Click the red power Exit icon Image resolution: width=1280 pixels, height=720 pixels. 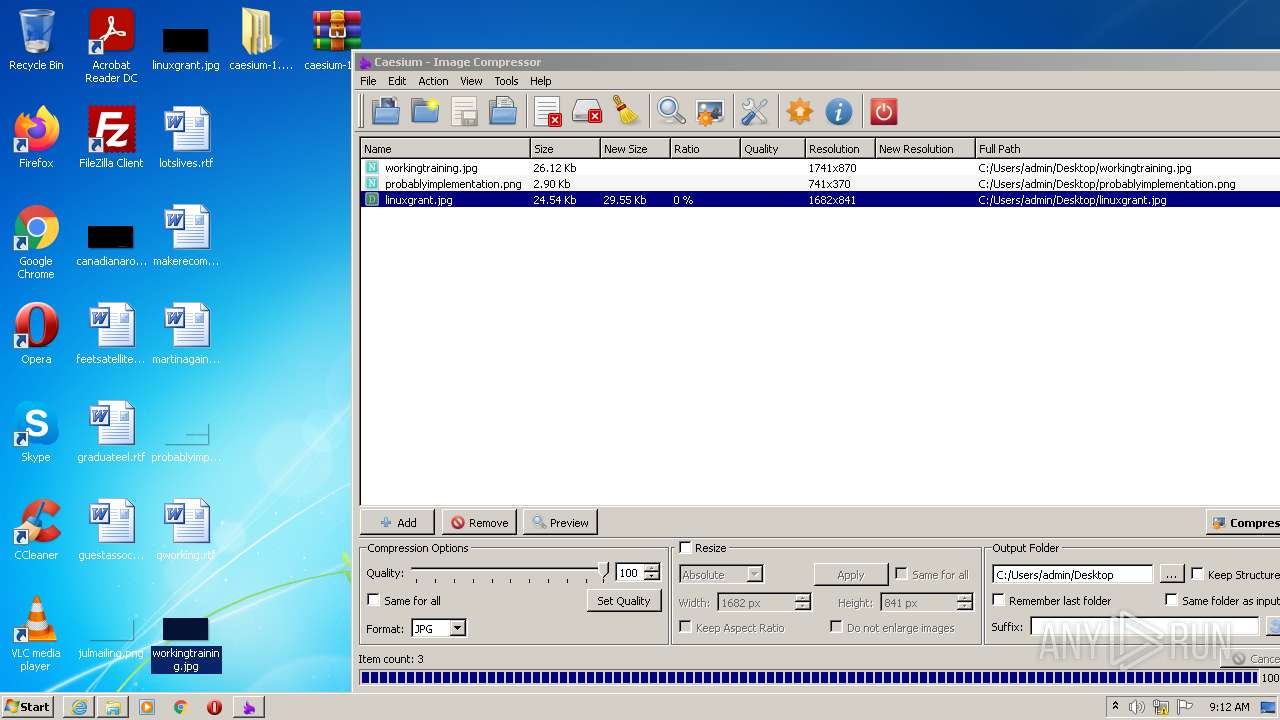point(883,111)
